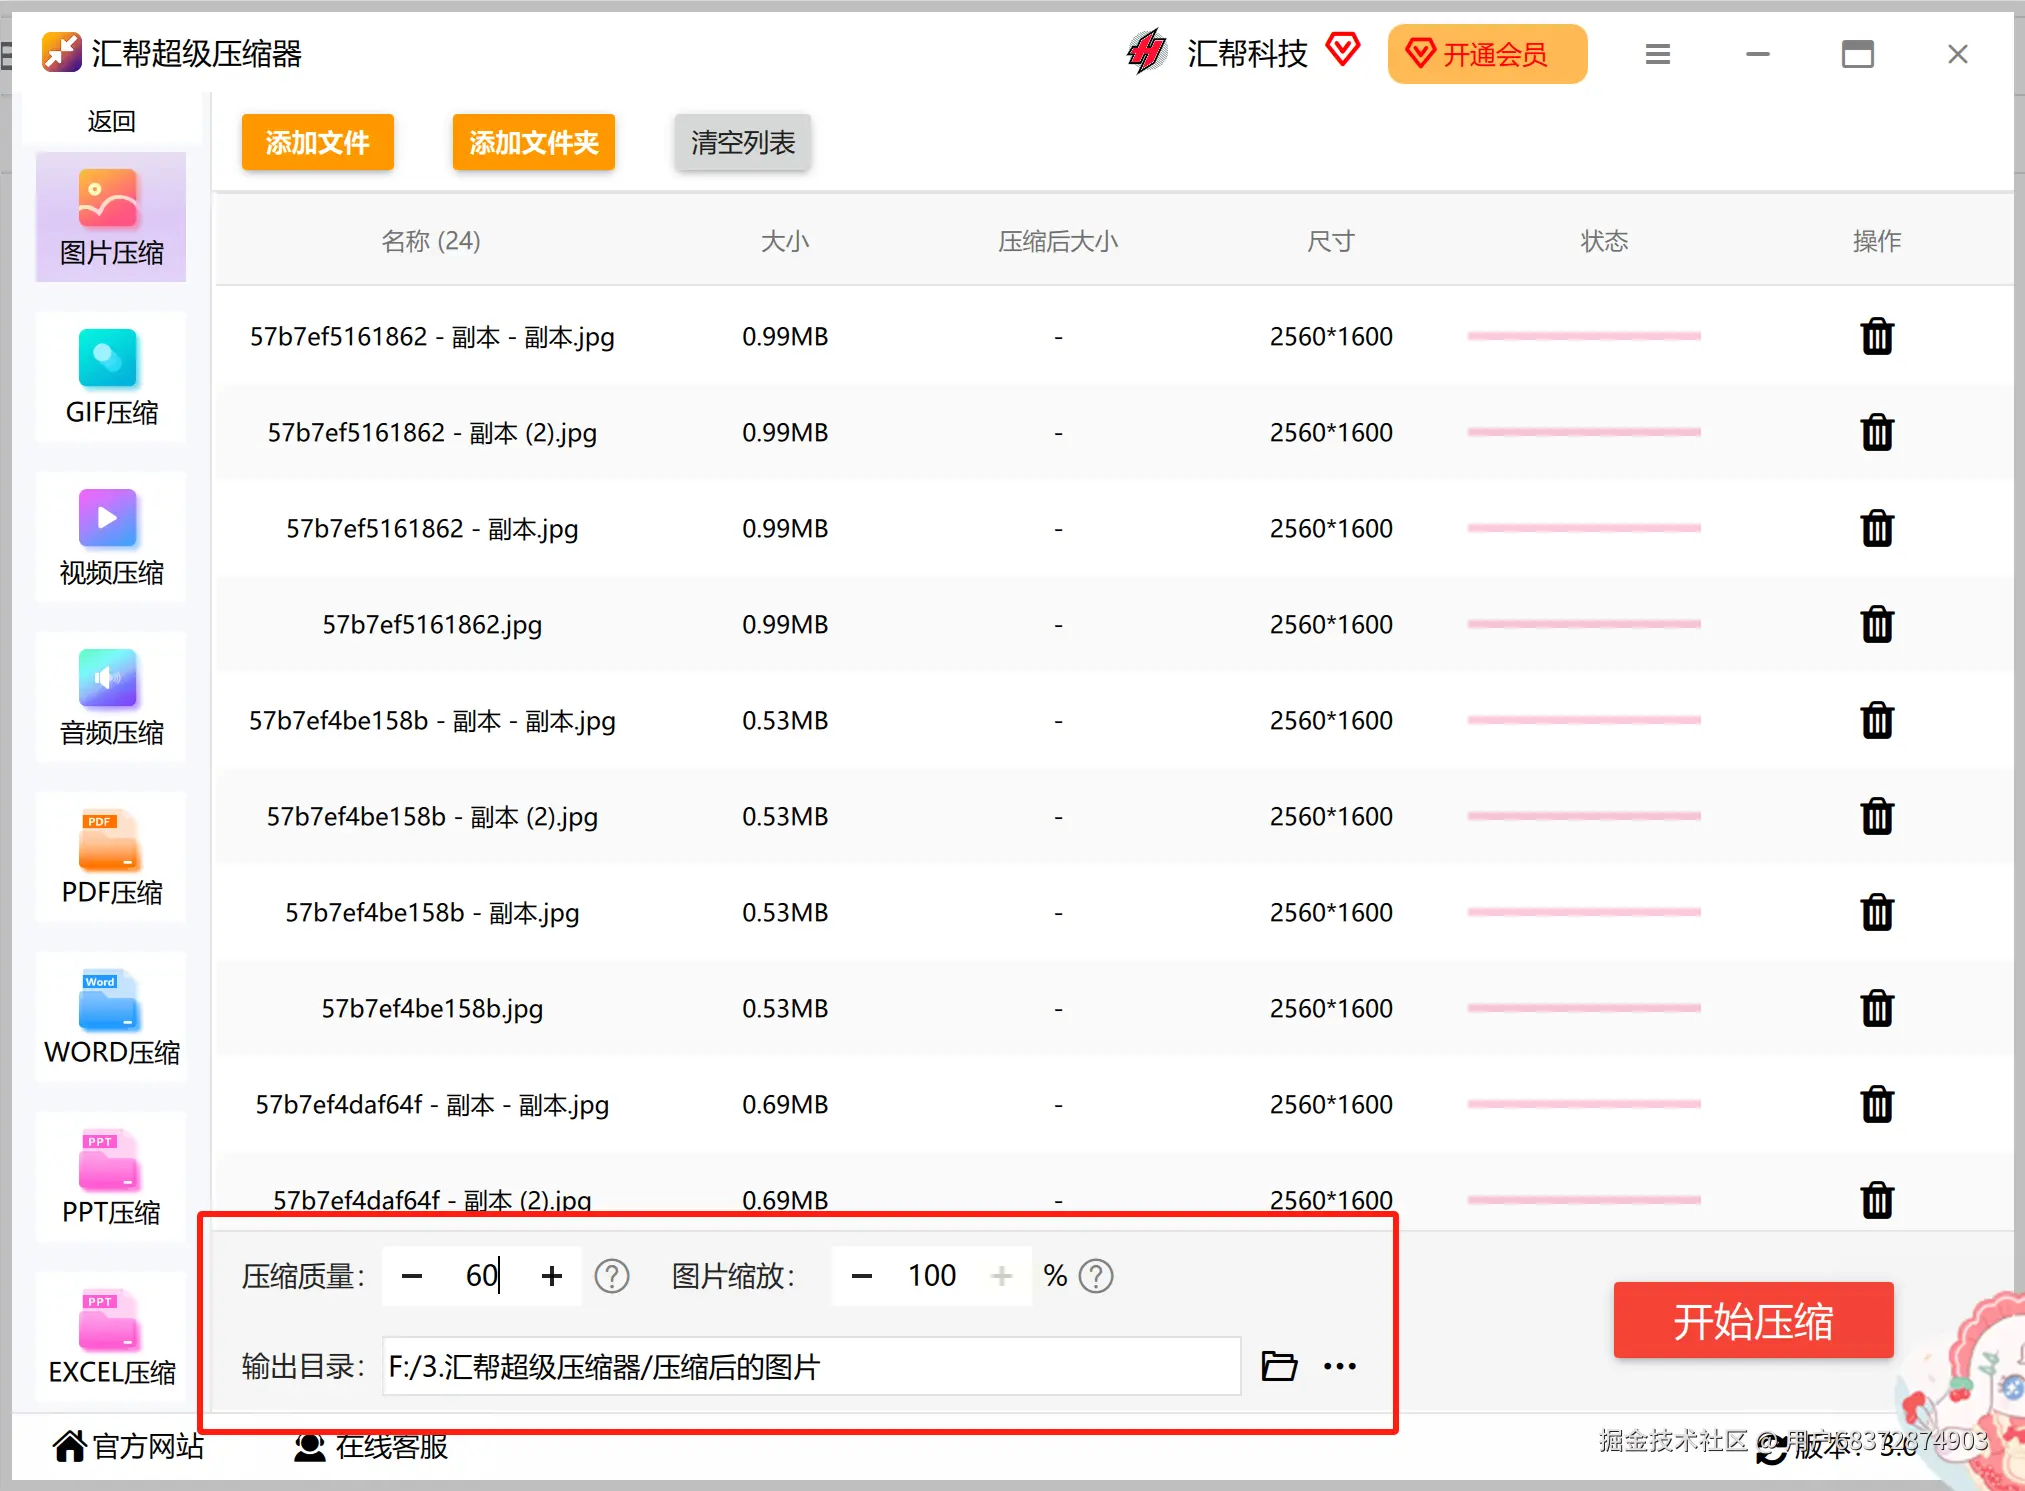
Task: Choose WORD压缩 in the sidebar
Action: click(111, 1017)
